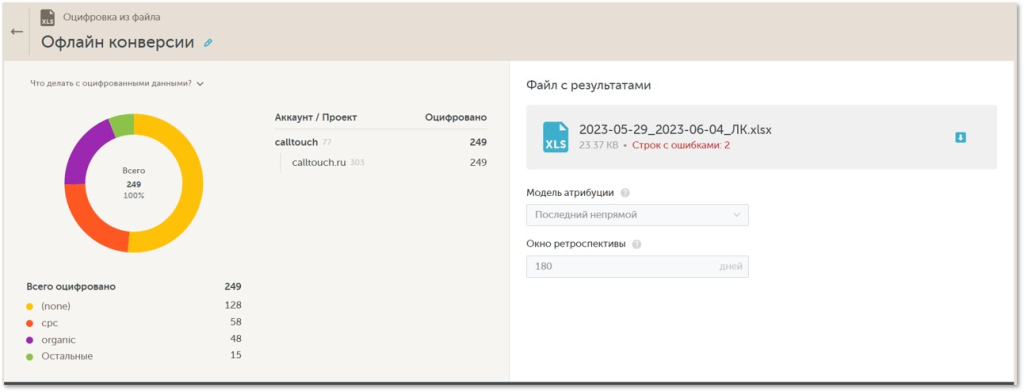The height and width of the screenshot is (392, 1024).
Task: Open help icon next to Модель атрибуции
Action: 625,193
